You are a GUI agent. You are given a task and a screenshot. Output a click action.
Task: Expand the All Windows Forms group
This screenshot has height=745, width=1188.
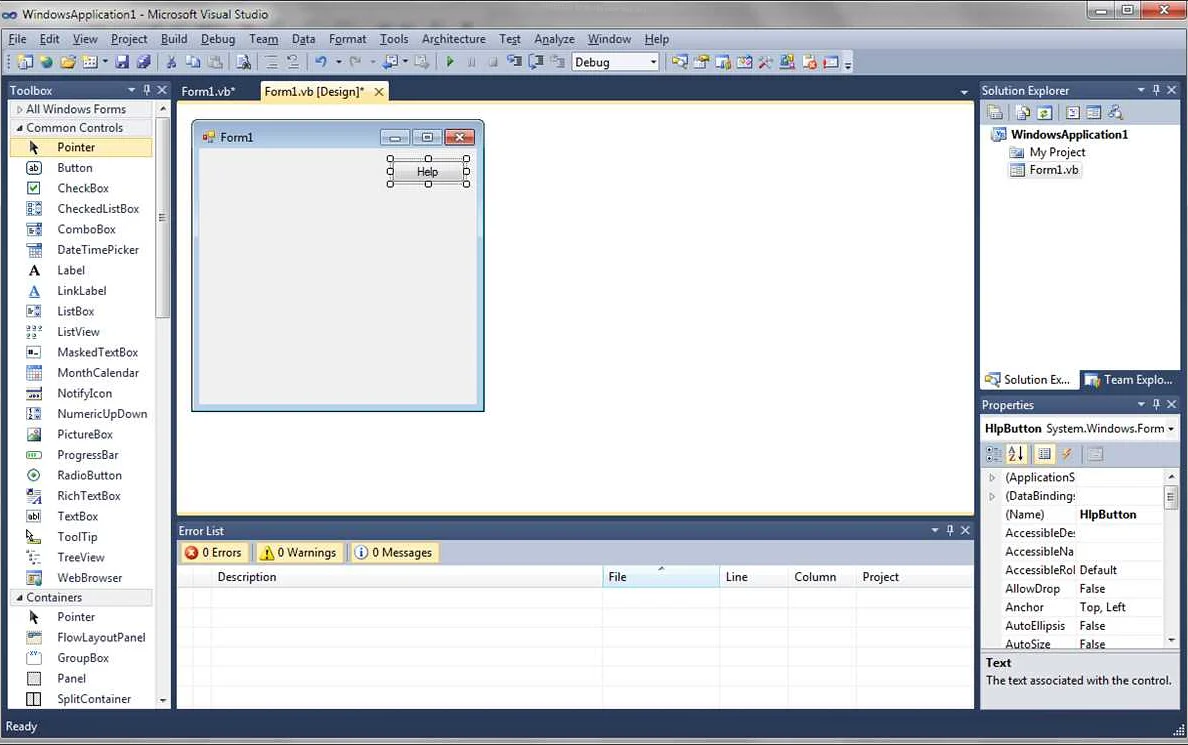click(20, 109)
